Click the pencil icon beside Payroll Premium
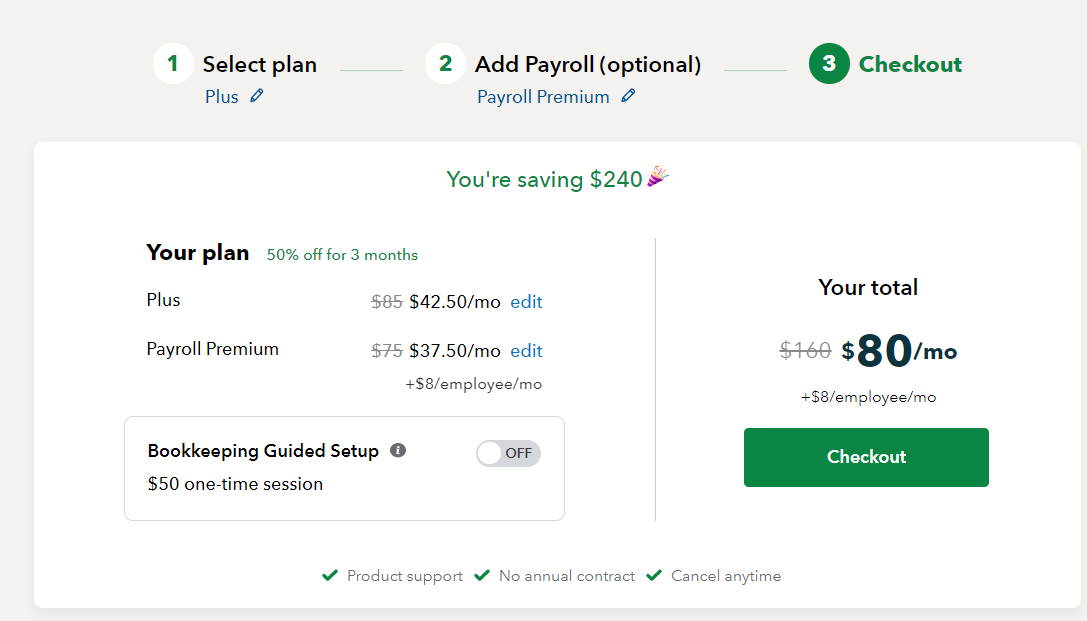 click(x=628, y=96)
